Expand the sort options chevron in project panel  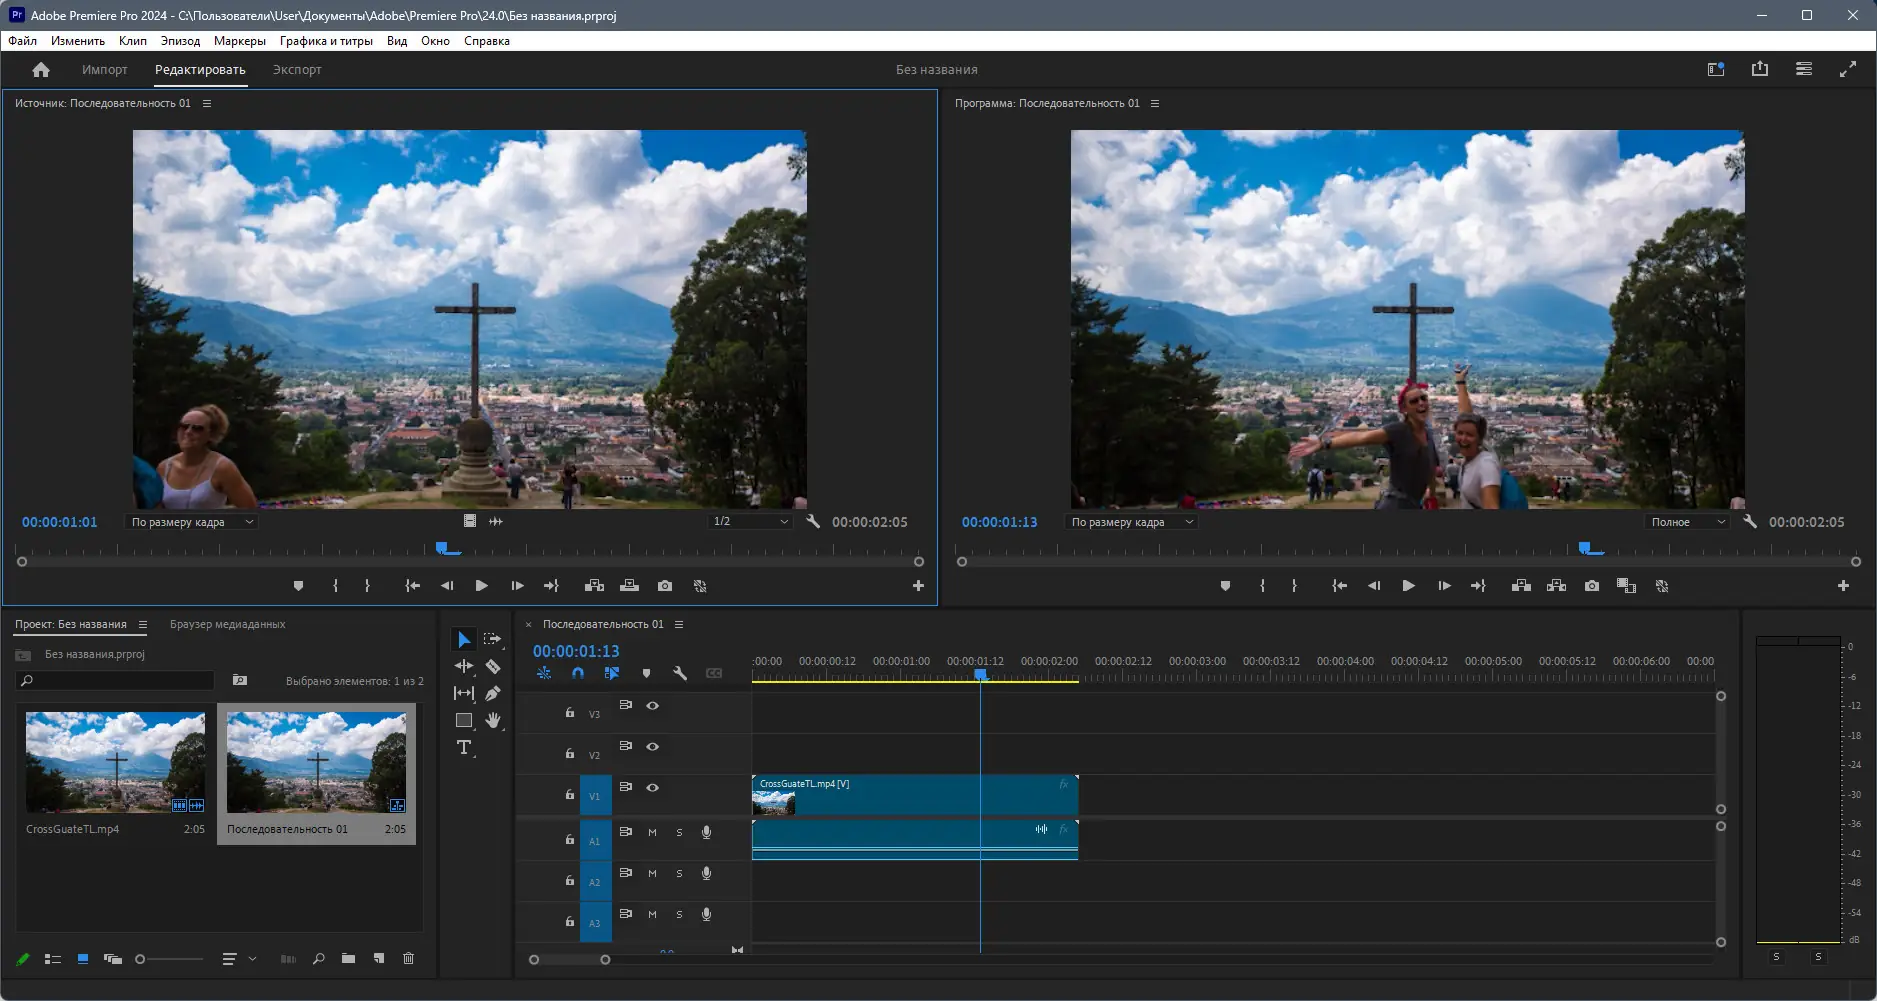[x=253, y=958]
